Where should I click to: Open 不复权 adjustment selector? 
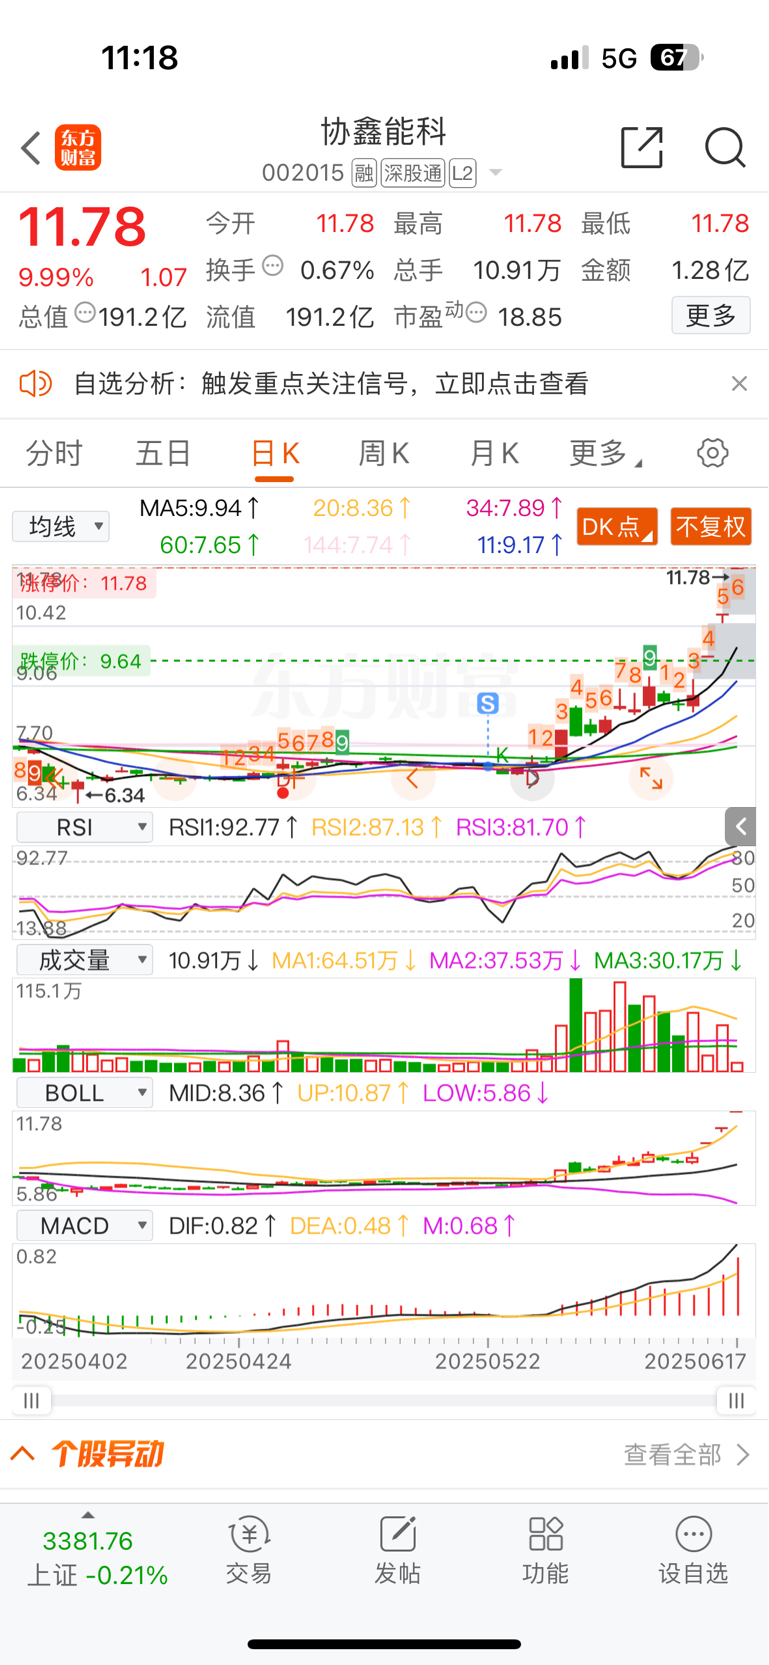pos(710,527)
